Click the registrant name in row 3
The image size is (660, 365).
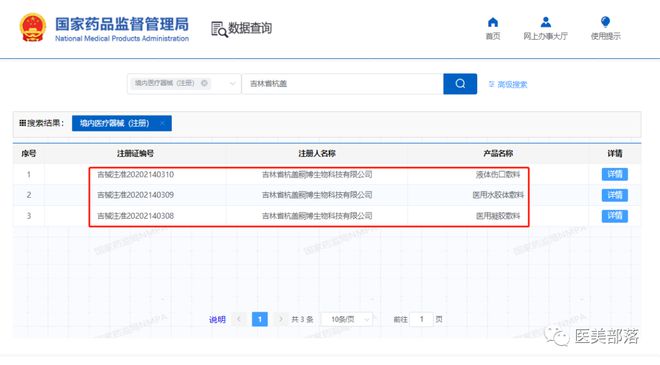pyautogui.click(x=317, y=216)
